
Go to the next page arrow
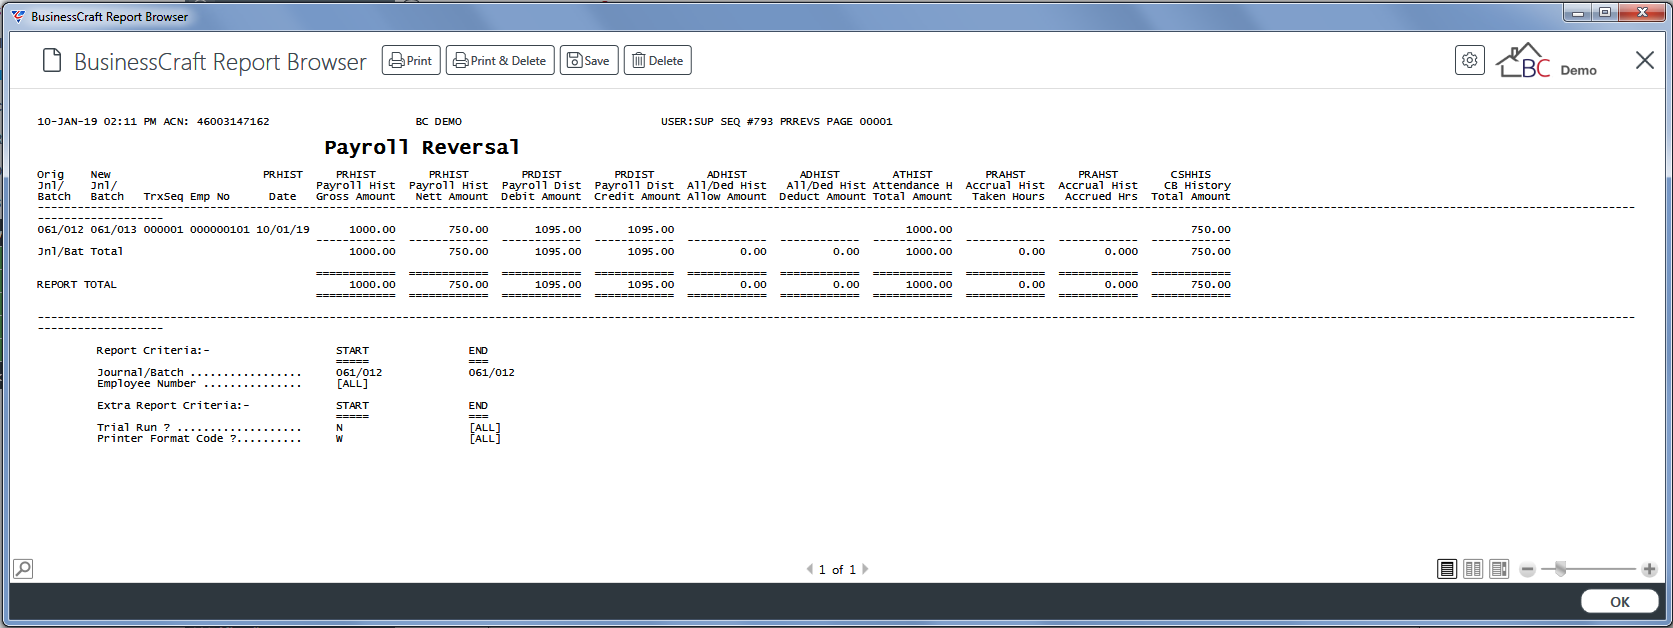coord(865,569)
